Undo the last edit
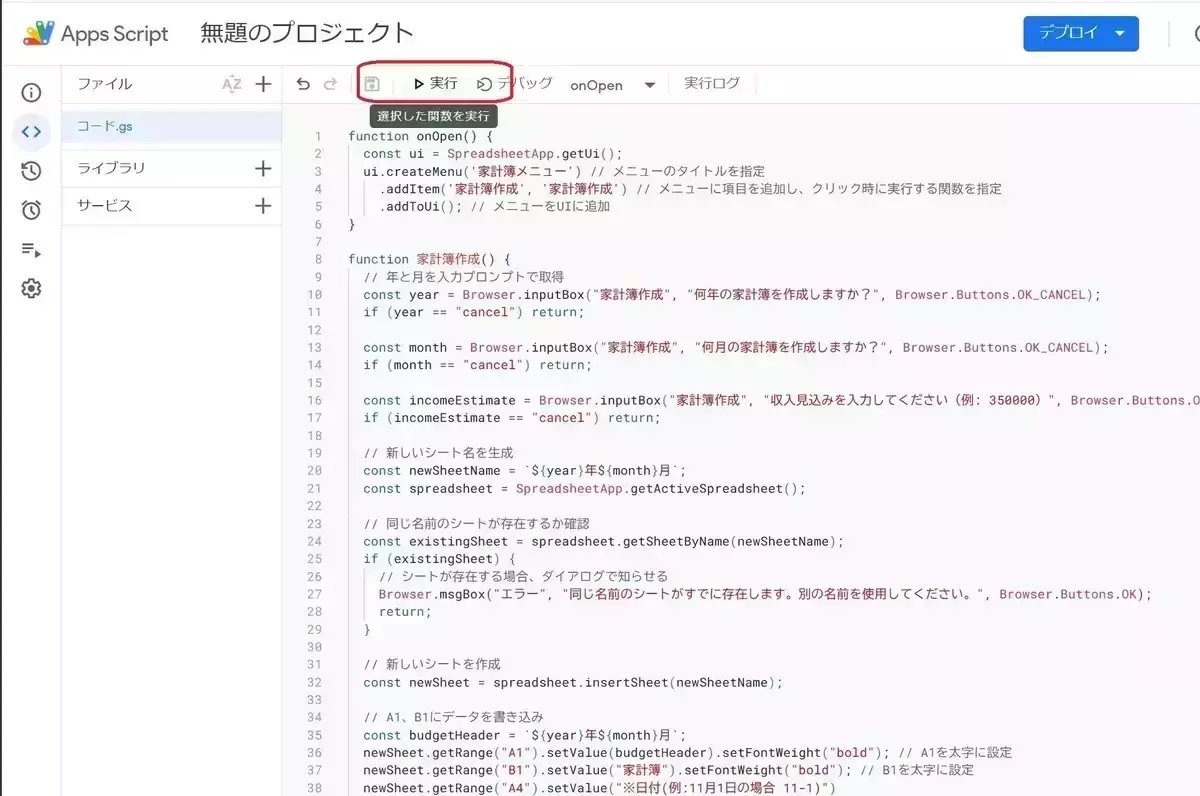This screenshot has width=1200, height=796. 303,84
